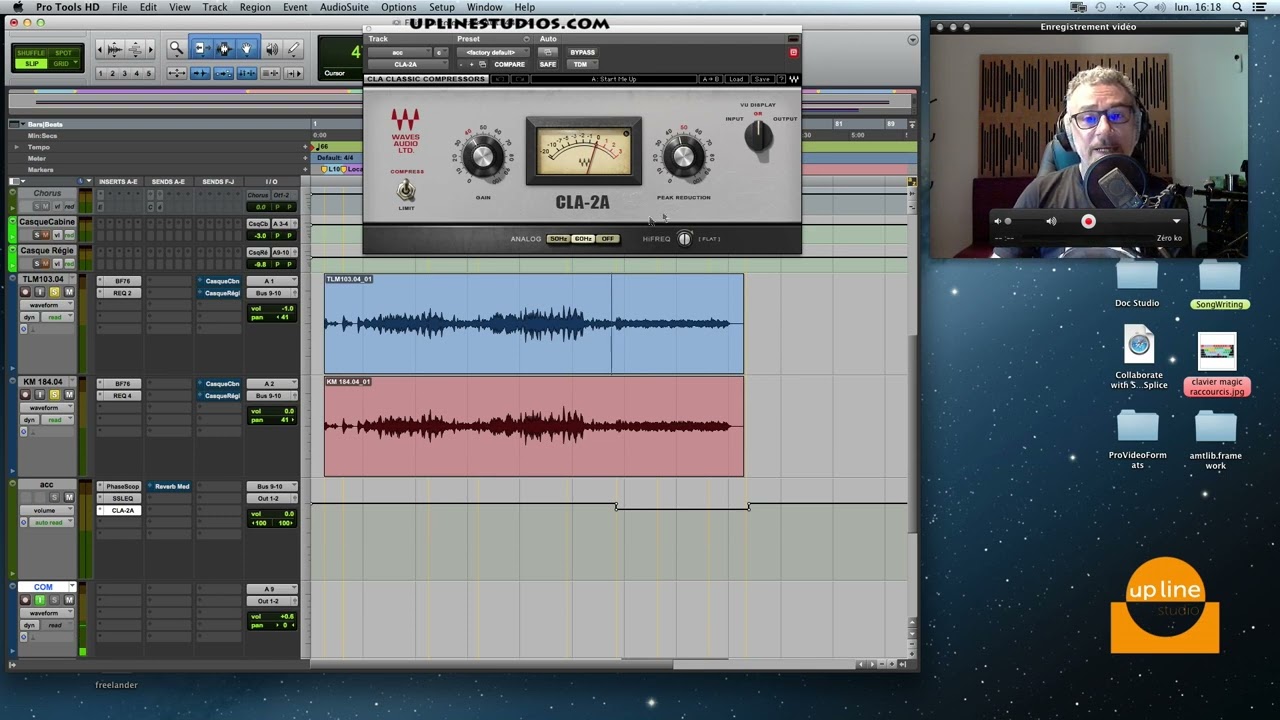Open acc track volume view selector
Viewport: 1280px width, 720px height.
tap(46, 510)
